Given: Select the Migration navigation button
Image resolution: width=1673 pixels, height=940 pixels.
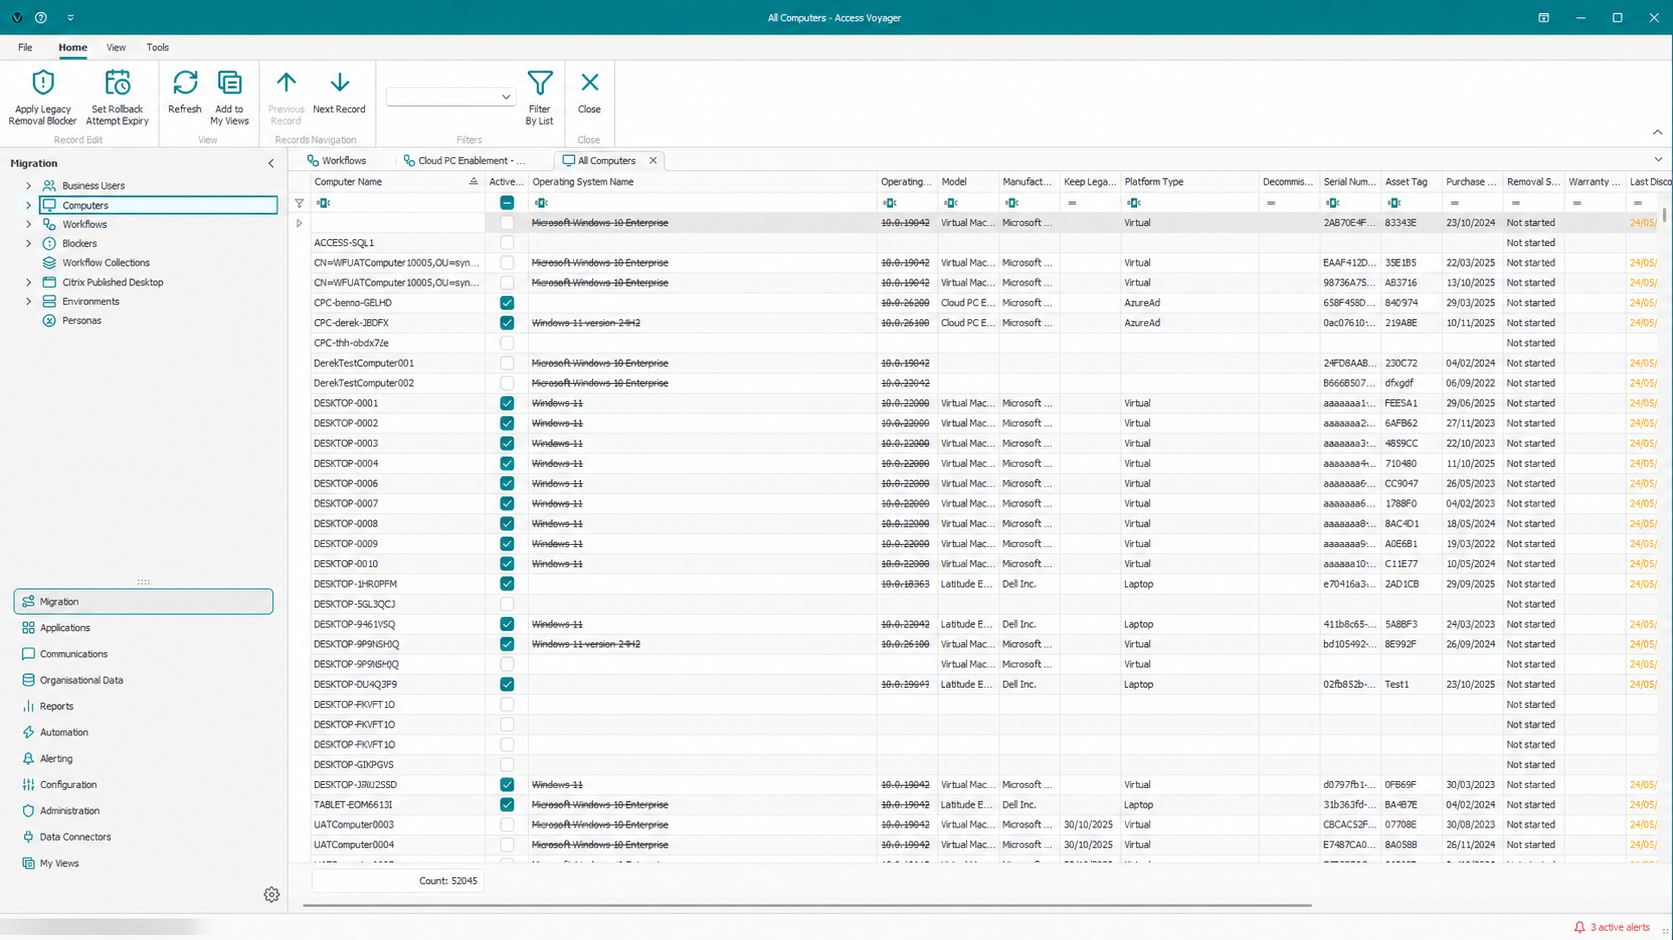Looking at the screenshot, I should pos(143,601).
